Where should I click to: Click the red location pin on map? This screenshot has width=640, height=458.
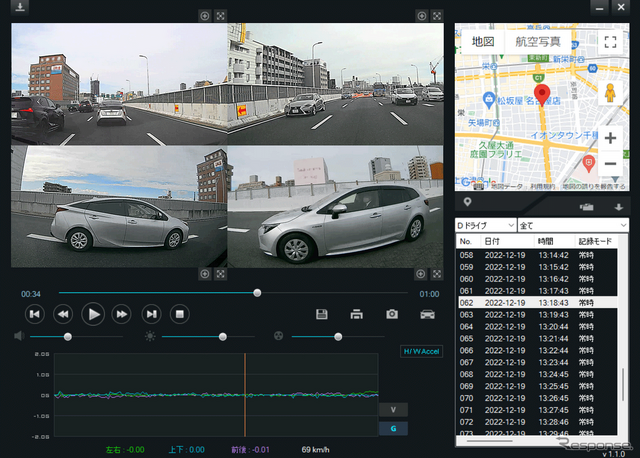(x=542, y=95)
